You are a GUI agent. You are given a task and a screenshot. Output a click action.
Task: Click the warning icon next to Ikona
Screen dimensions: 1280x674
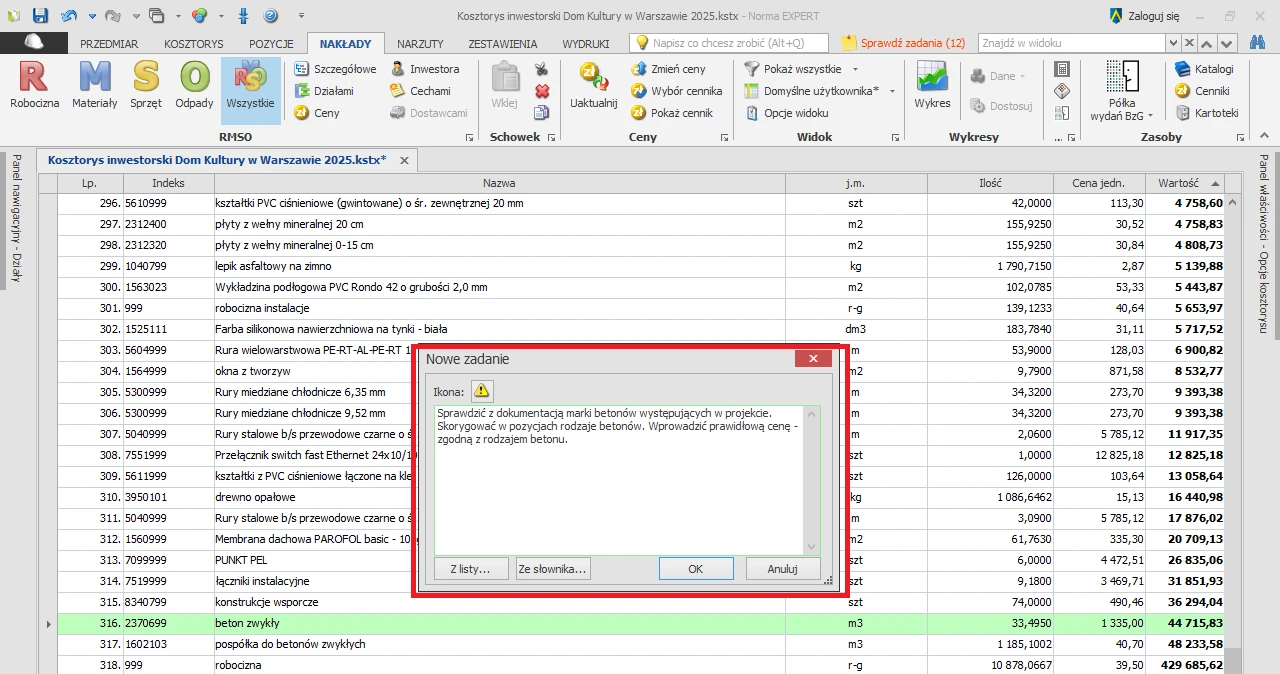[x=482, y=391]
